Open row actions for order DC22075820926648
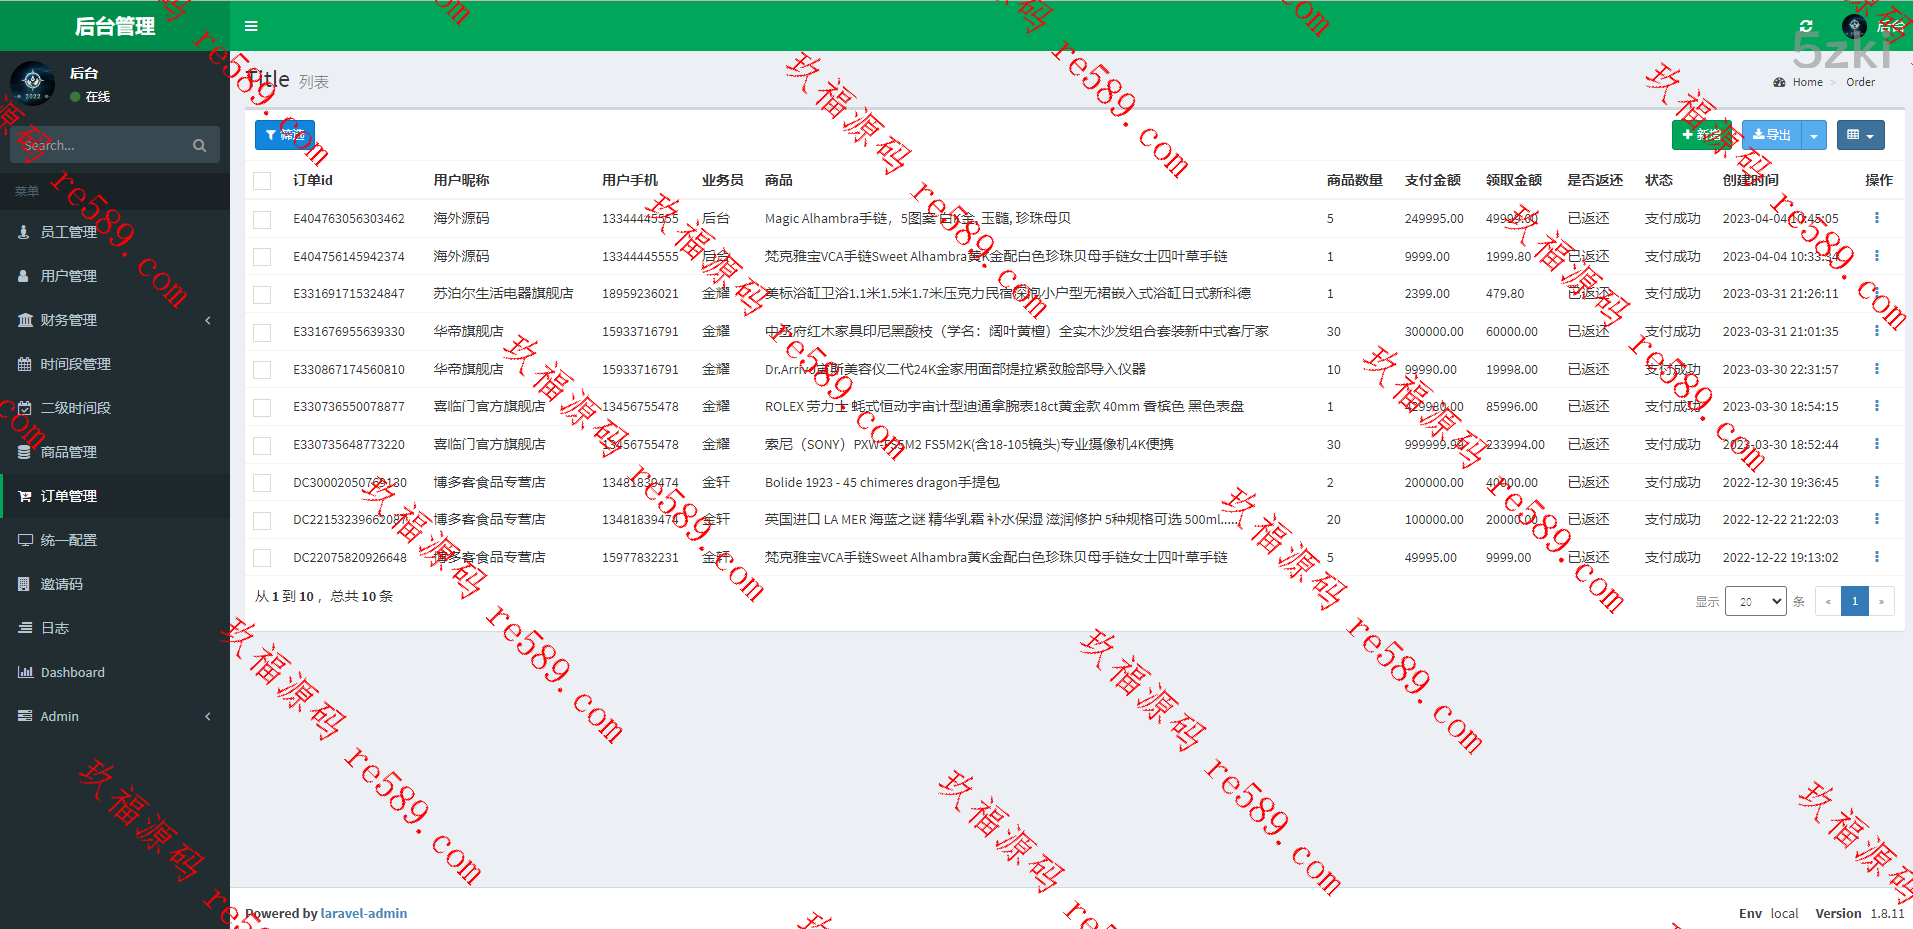This screenshot has width=1913, height=929. (x=1876, y=557)
